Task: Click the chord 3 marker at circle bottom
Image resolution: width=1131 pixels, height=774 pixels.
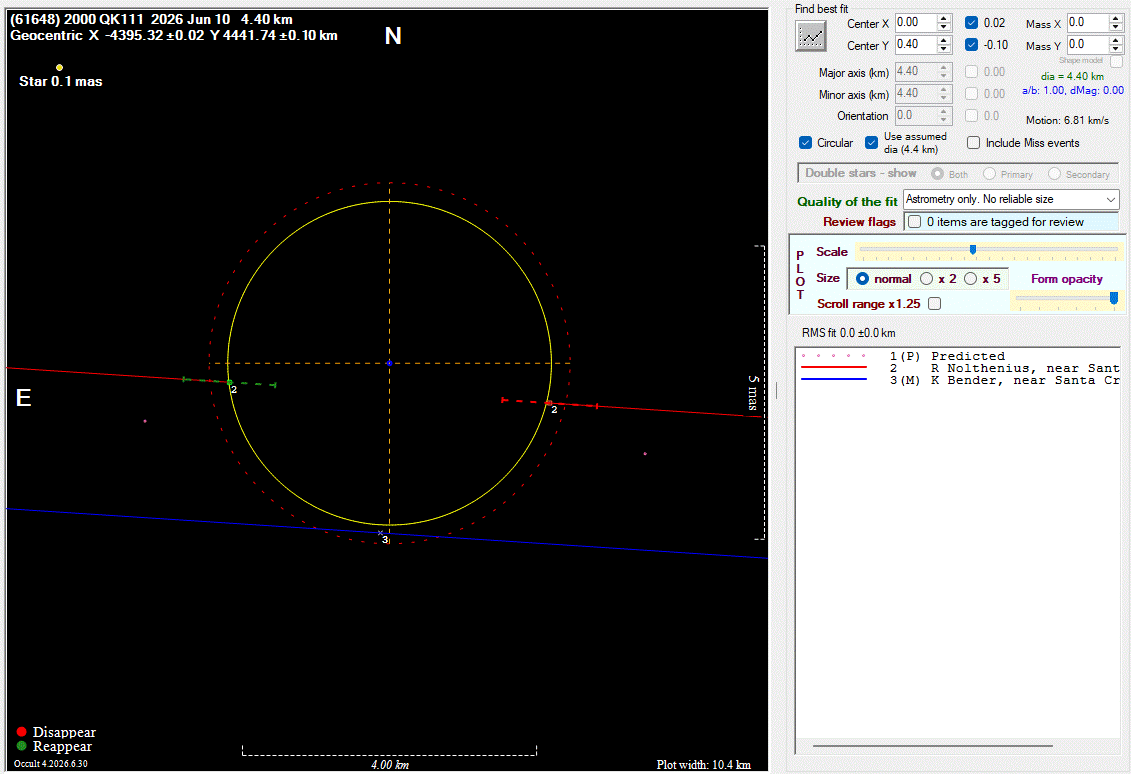Action: coord(381,533)
